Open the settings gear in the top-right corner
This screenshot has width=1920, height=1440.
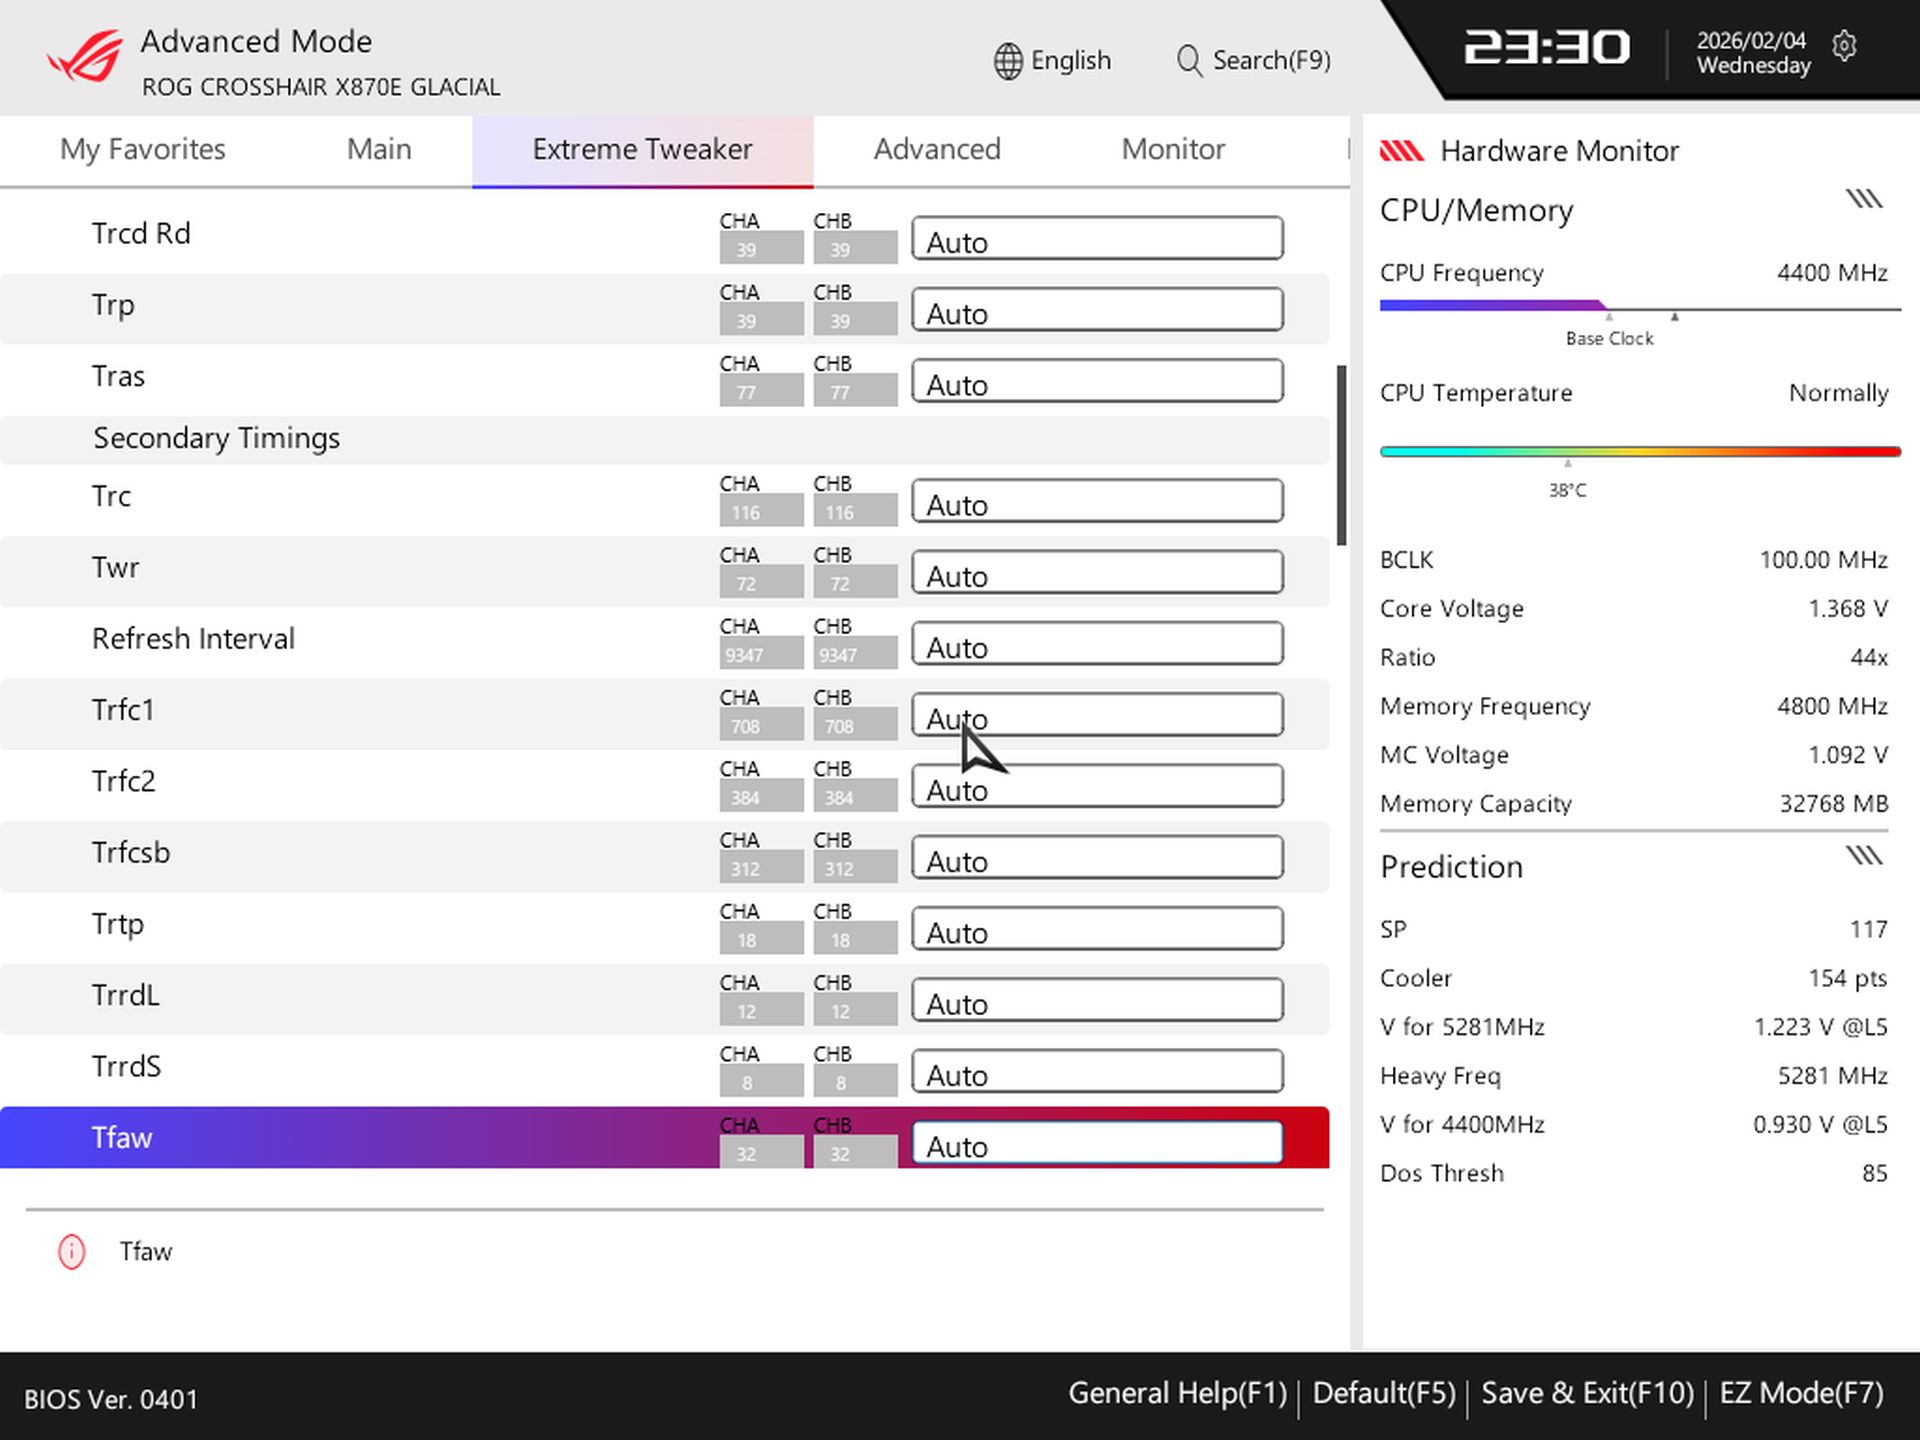click(x=1845, y=47)
